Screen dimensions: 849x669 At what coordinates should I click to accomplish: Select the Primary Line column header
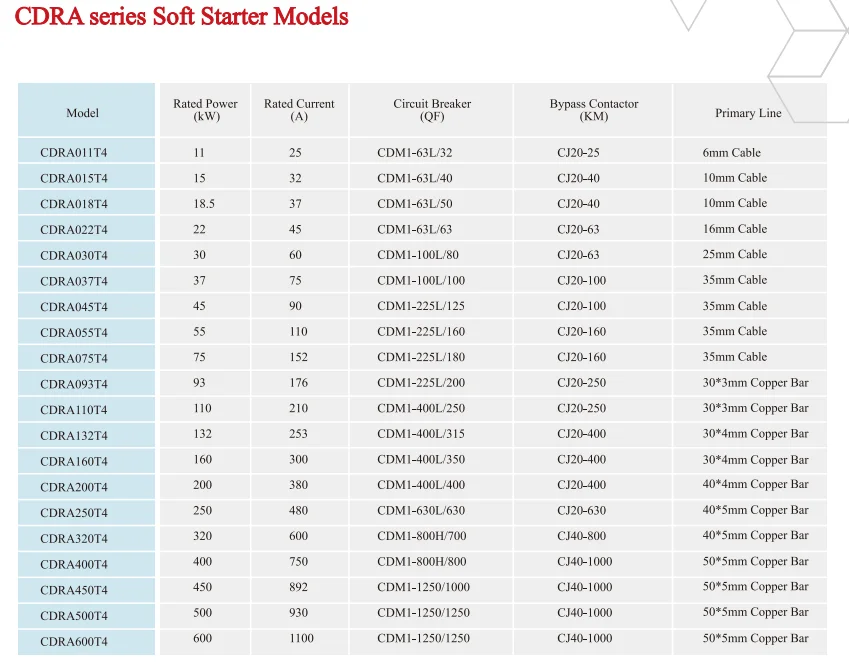748,113
